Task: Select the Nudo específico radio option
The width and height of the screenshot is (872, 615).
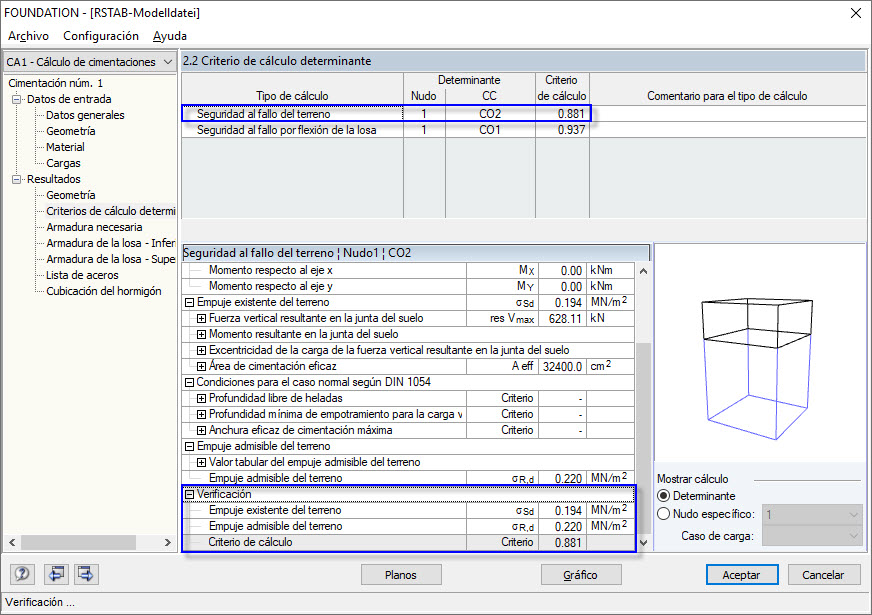Action: [663, 514]
